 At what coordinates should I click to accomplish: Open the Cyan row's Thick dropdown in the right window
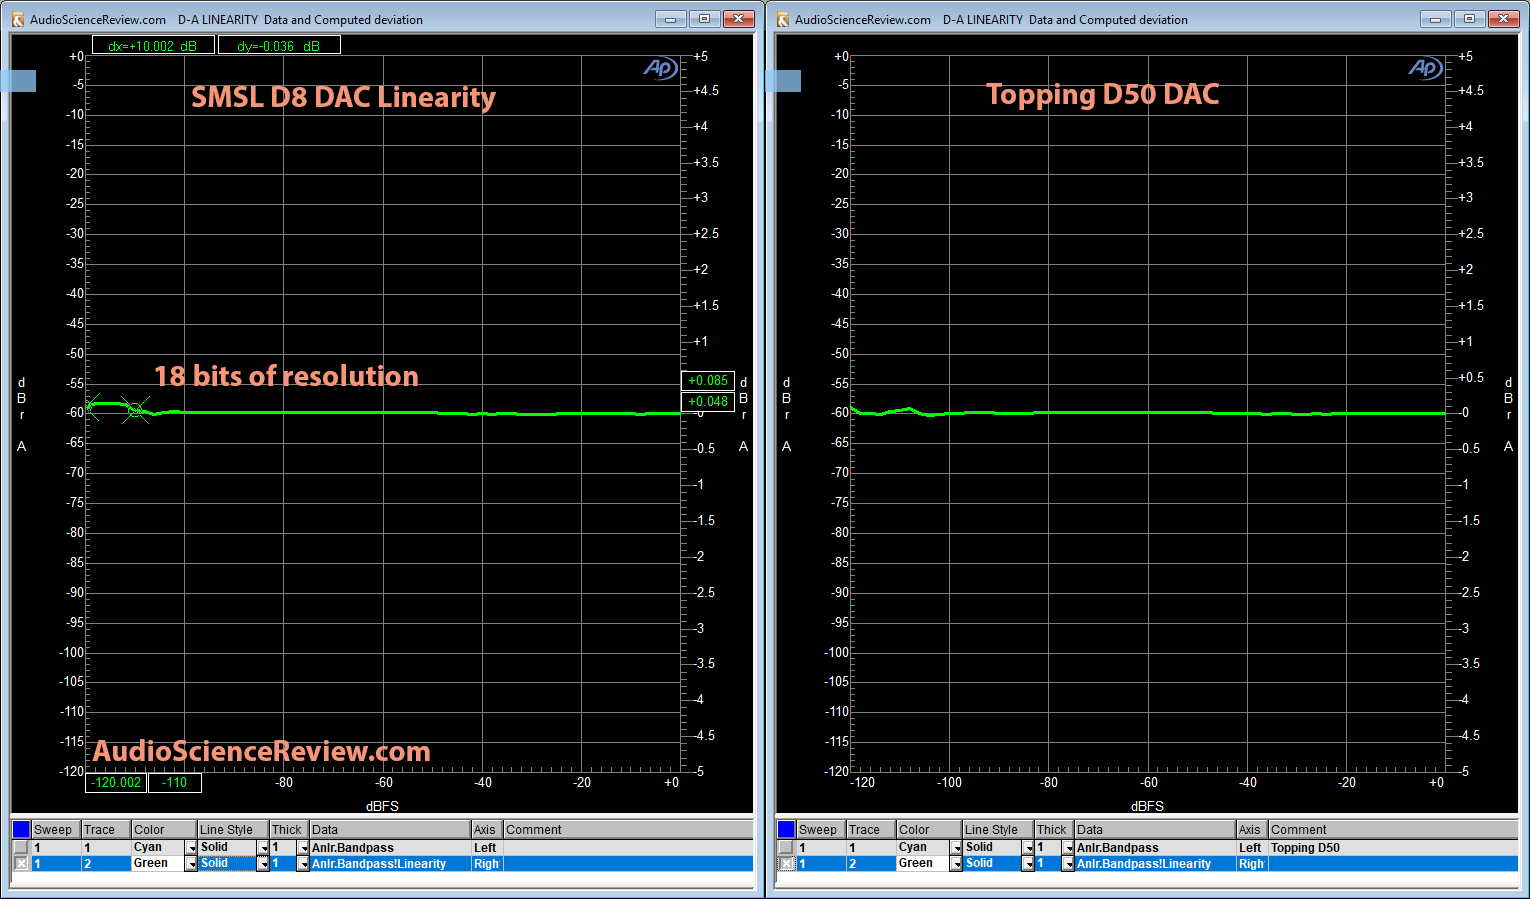click(x=1068, y=848)
